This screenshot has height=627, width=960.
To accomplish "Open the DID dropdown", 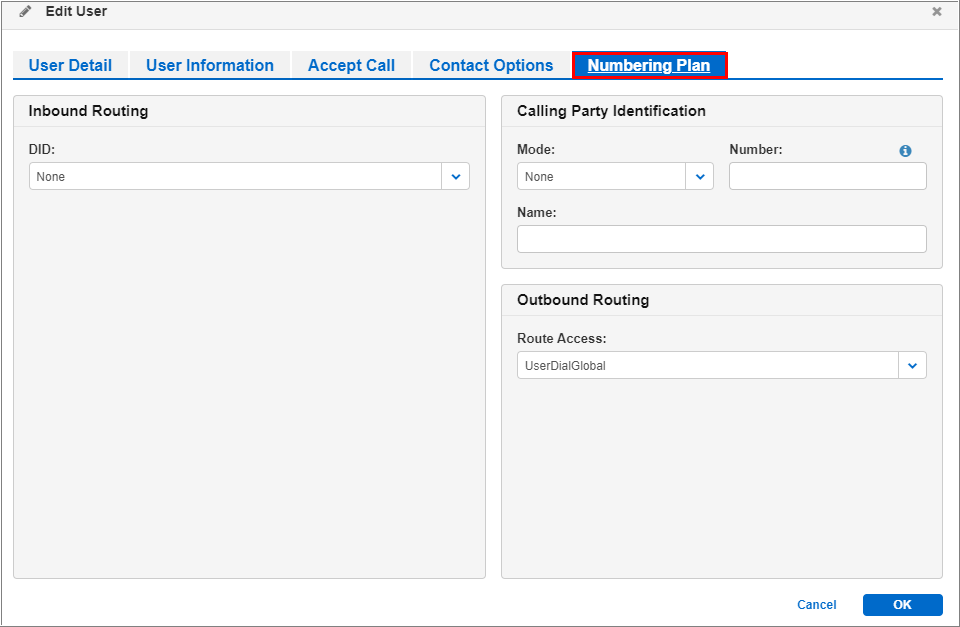I will [x=456, y=176].
